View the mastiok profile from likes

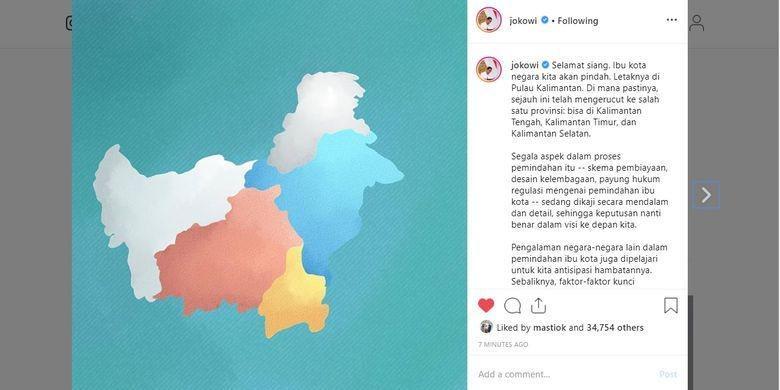click(x=550, y=327)
